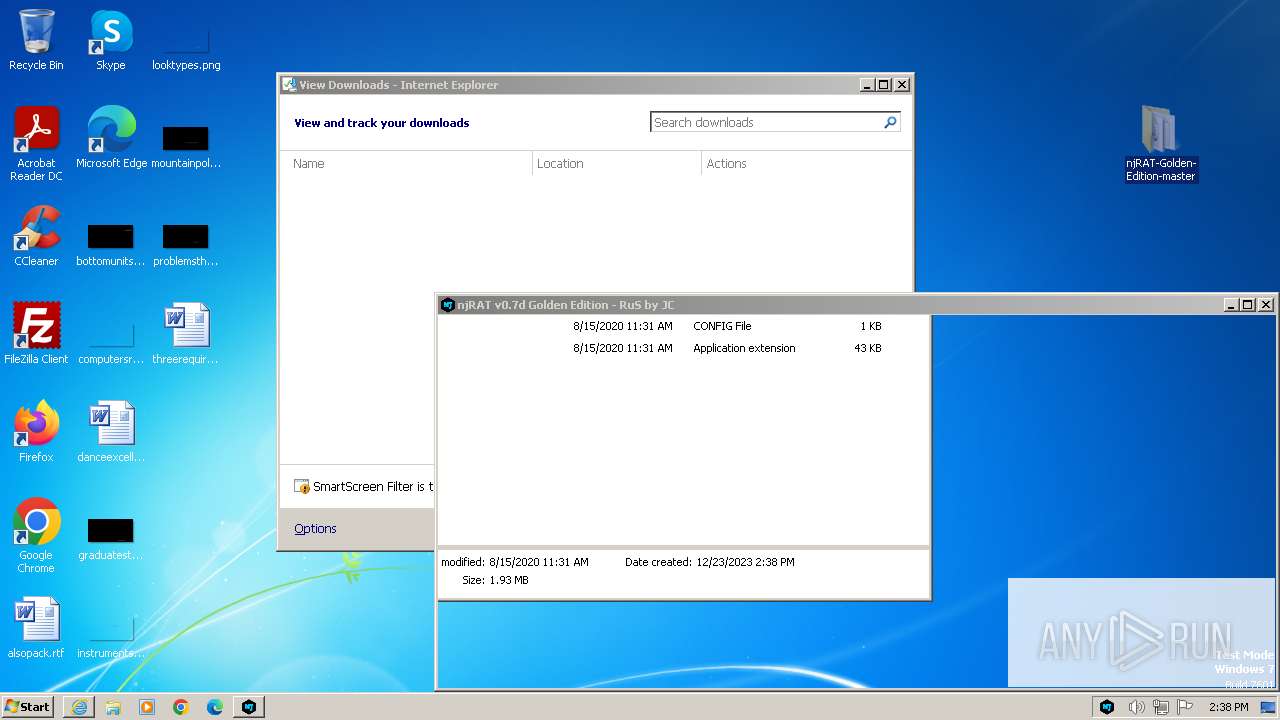Select the bottomunits... desktop file
The width and height of the screenshot is (1280, 720).
click(x=110, y=243)
